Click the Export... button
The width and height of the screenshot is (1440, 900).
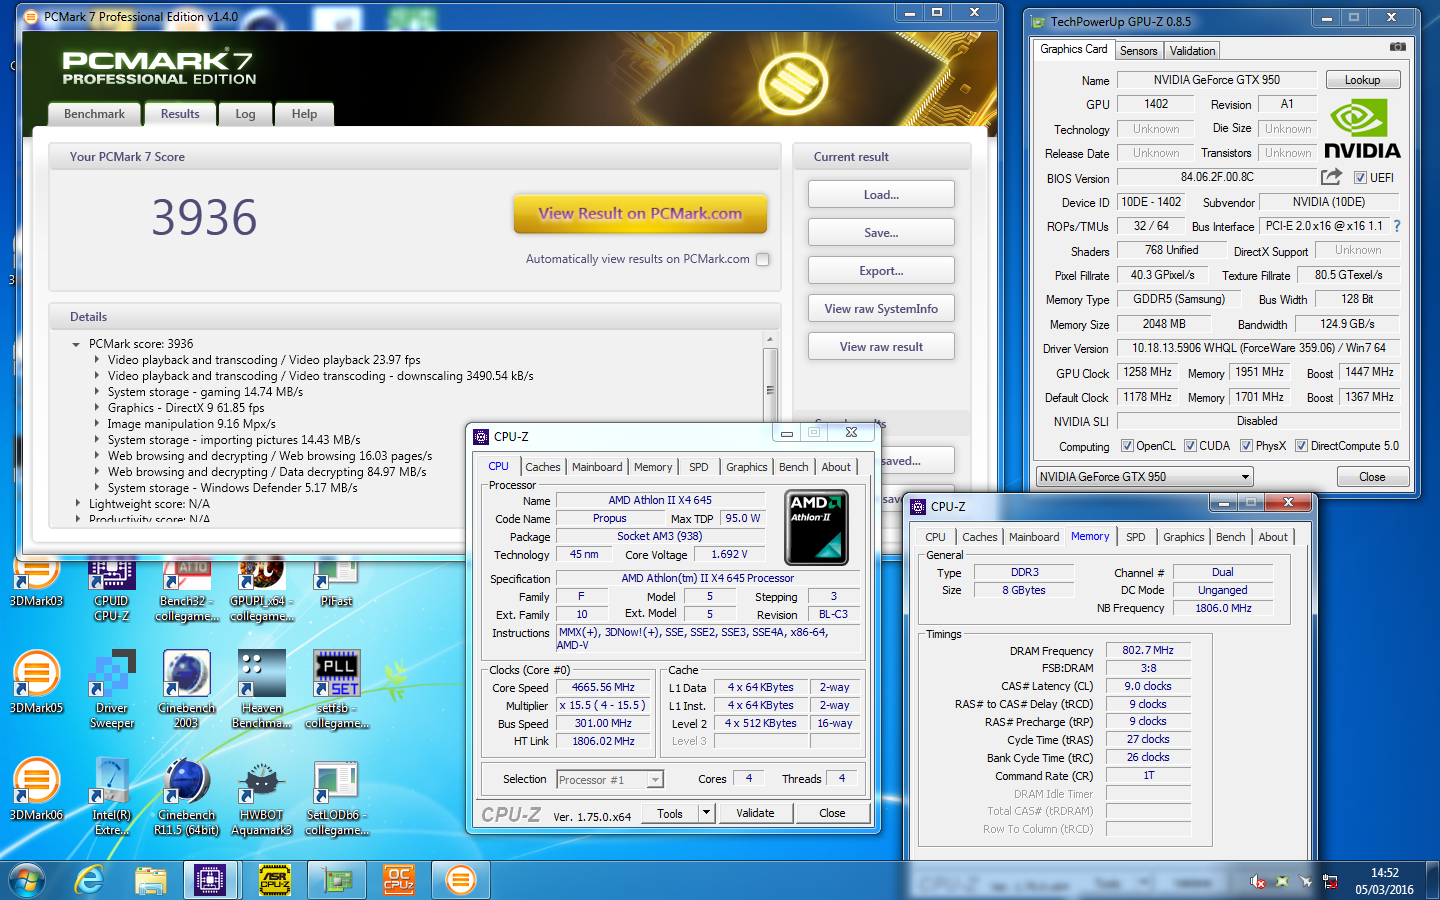coord(881,270)
